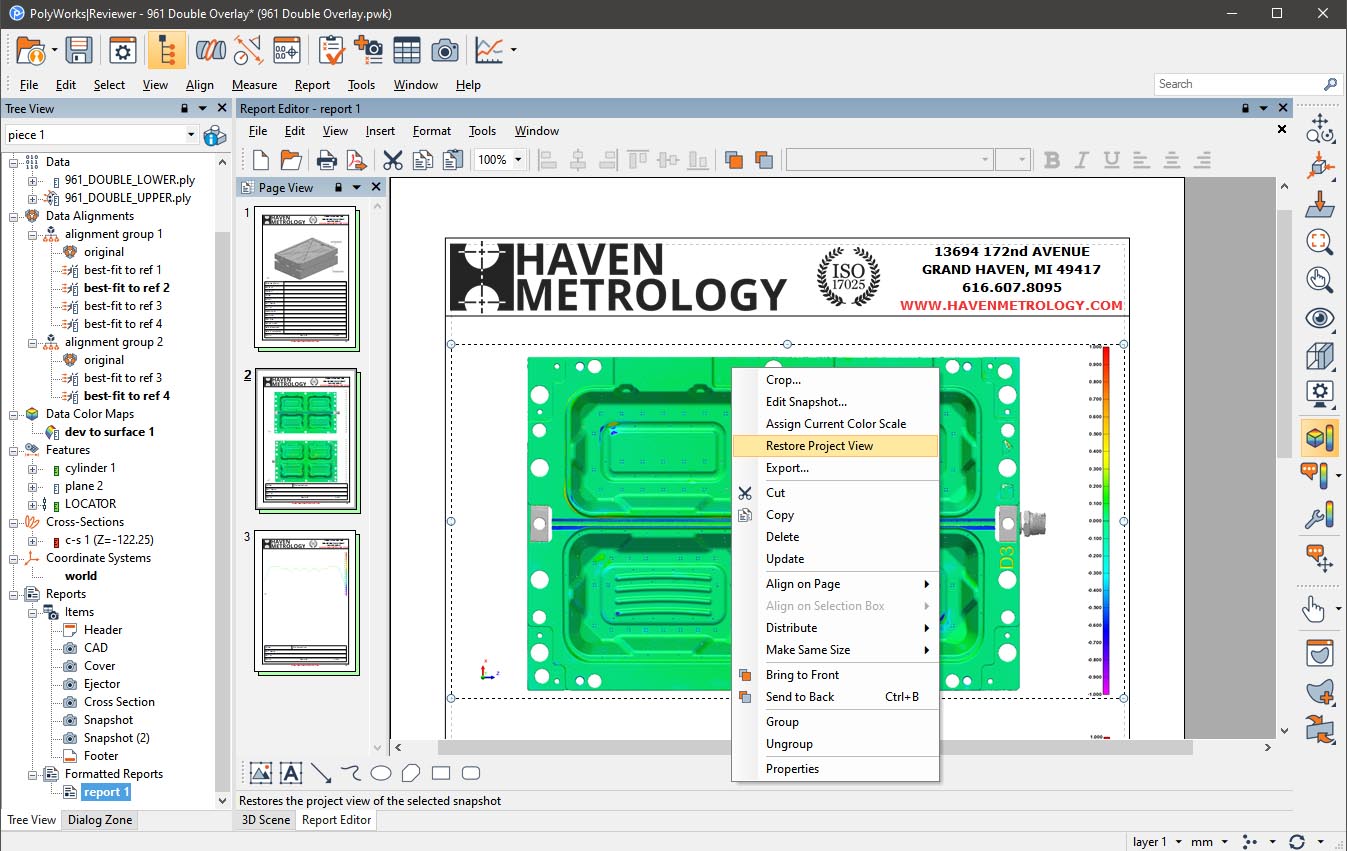Screen dimensions: 1347x851
Task: Toggle the Tree View pane lock icon
Action: pyautogui.click(x=184, y=108)
